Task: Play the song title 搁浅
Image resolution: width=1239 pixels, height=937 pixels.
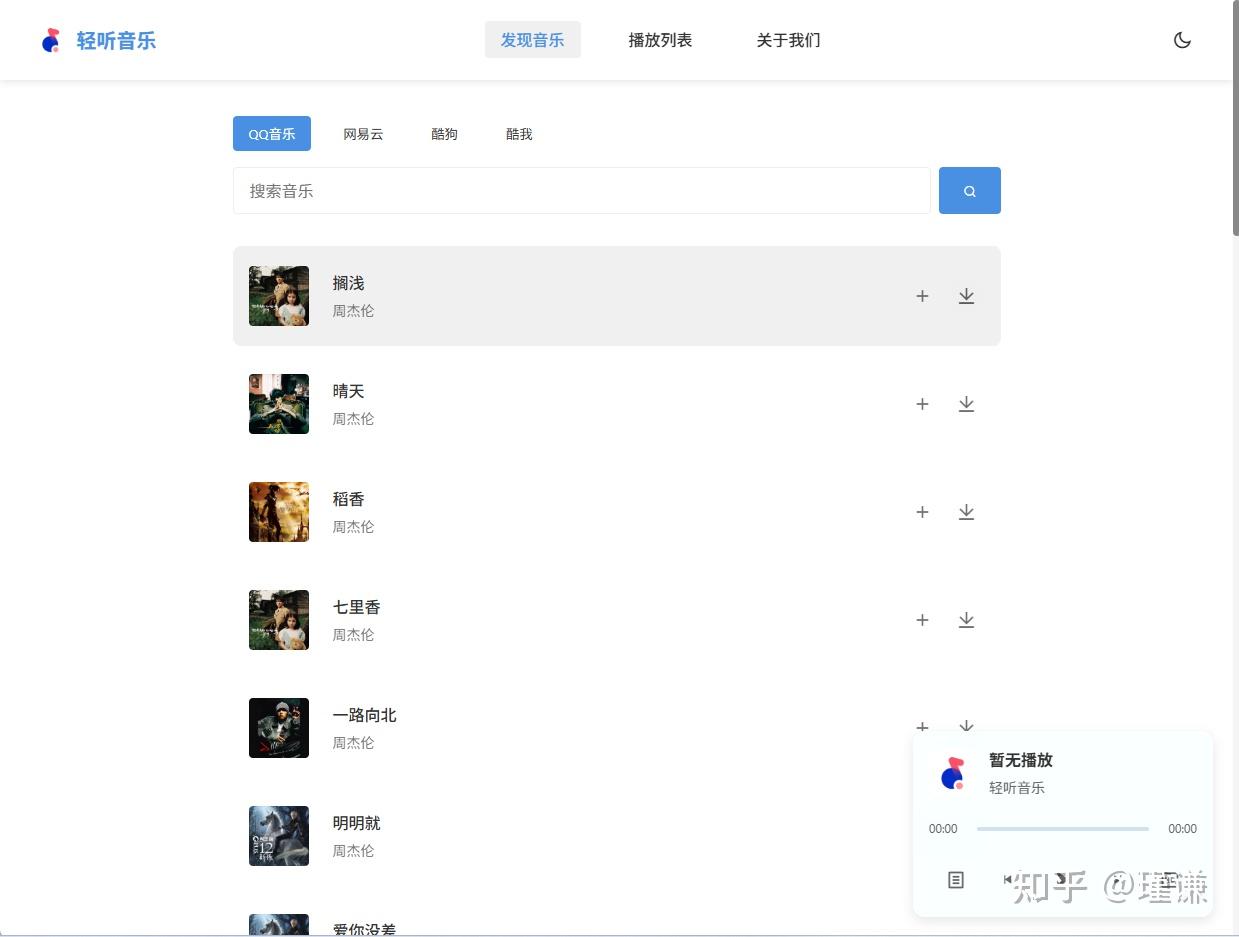Action: click(x=348, y=283)
